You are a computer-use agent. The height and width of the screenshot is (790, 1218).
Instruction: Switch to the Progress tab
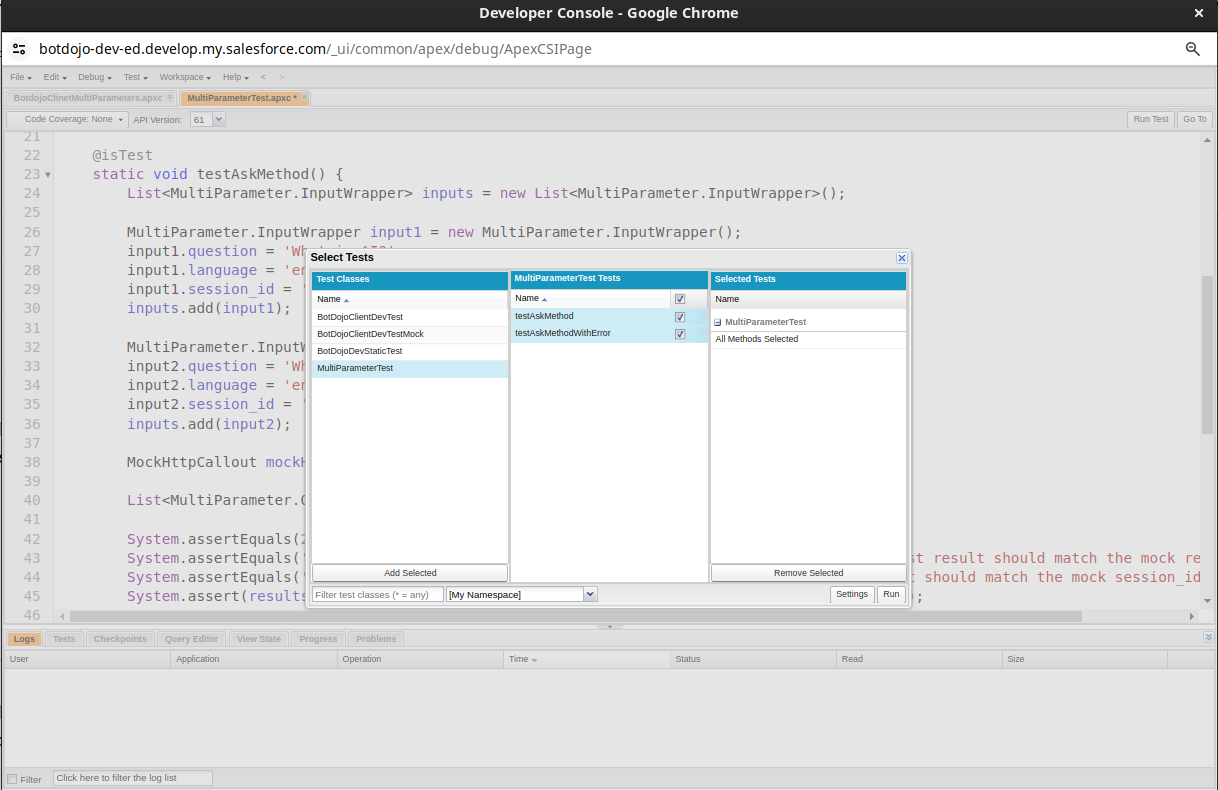tap(319, 639)
